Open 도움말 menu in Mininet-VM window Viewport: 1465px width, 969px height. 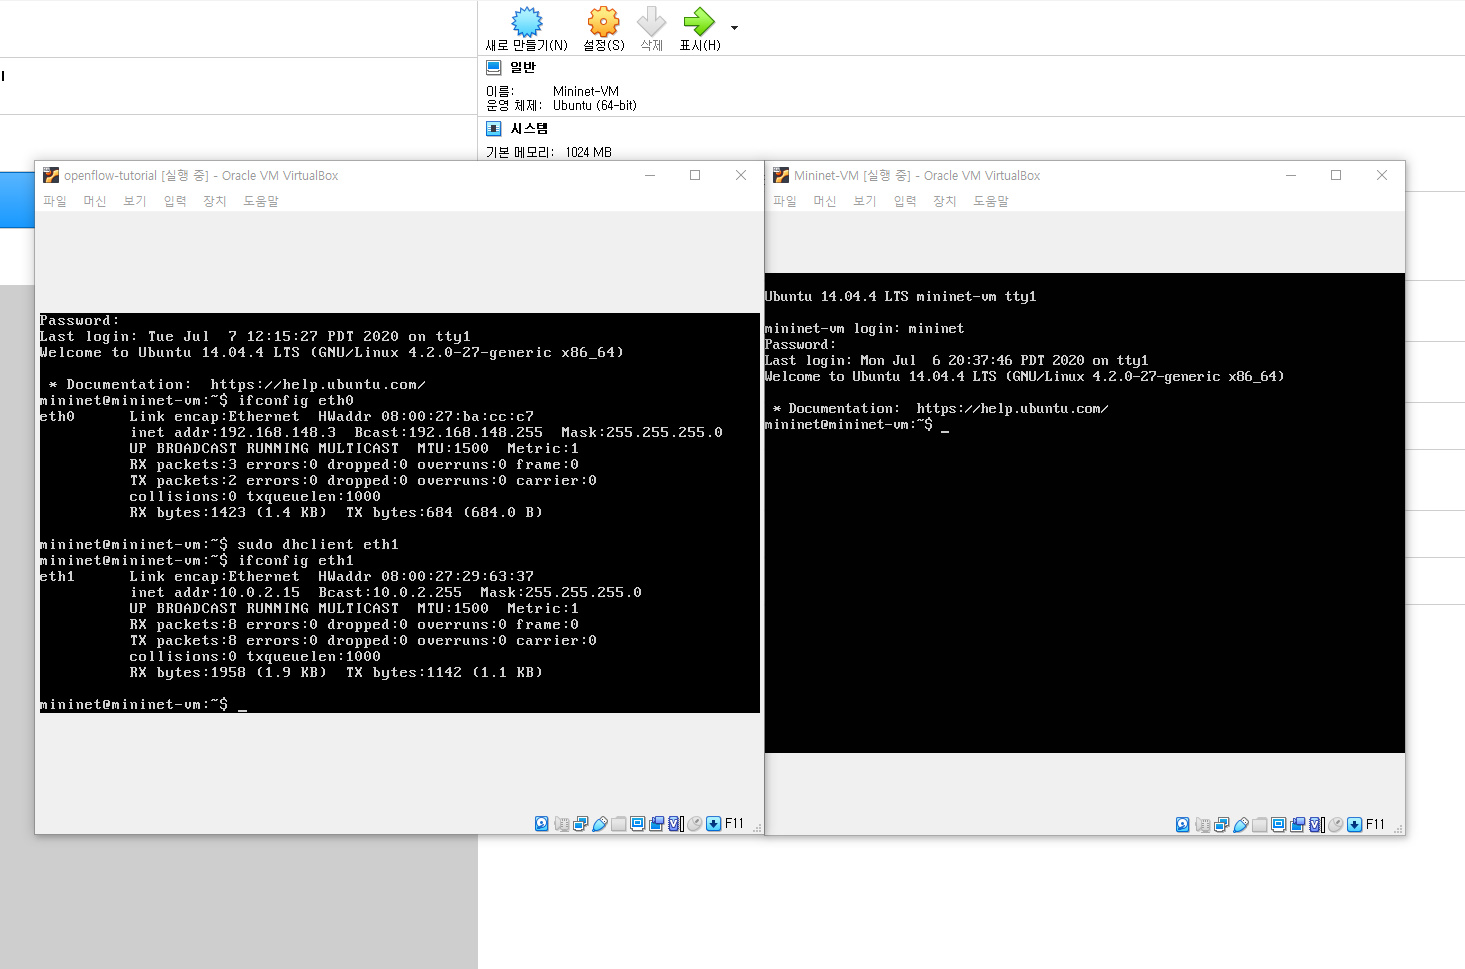(991, 201)
